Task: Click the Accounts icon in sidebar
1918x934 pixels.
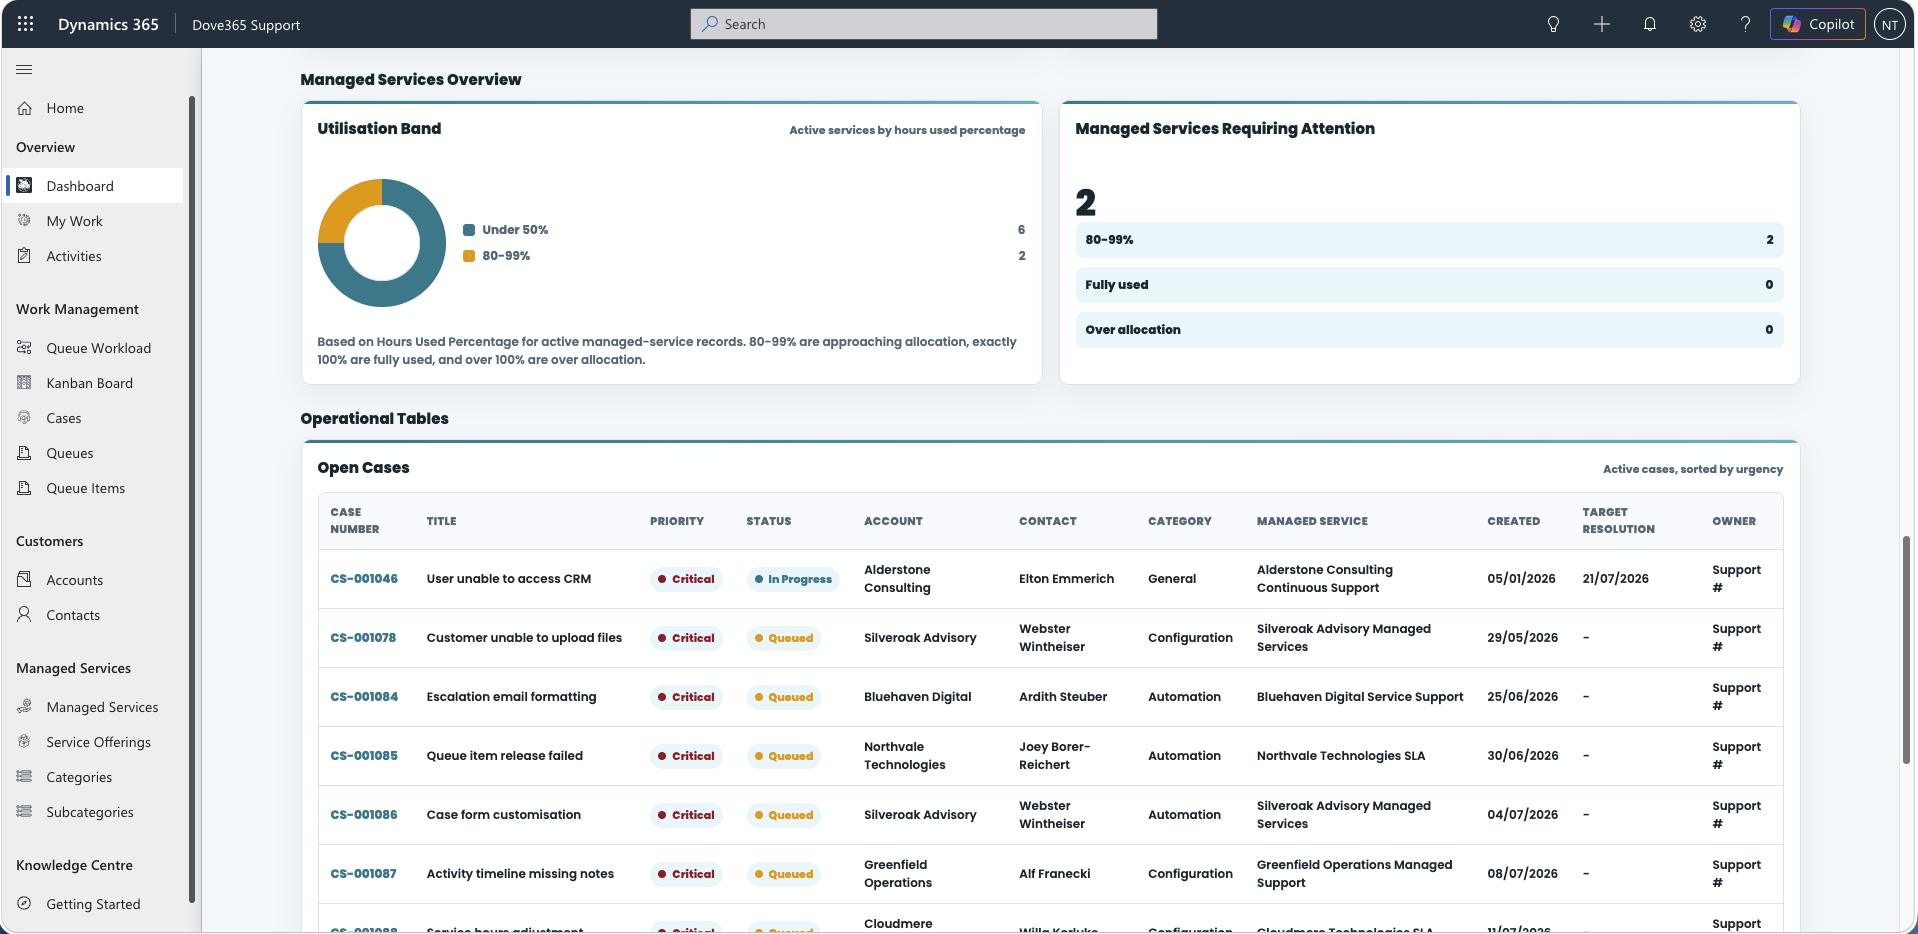Action: (24, 579)
